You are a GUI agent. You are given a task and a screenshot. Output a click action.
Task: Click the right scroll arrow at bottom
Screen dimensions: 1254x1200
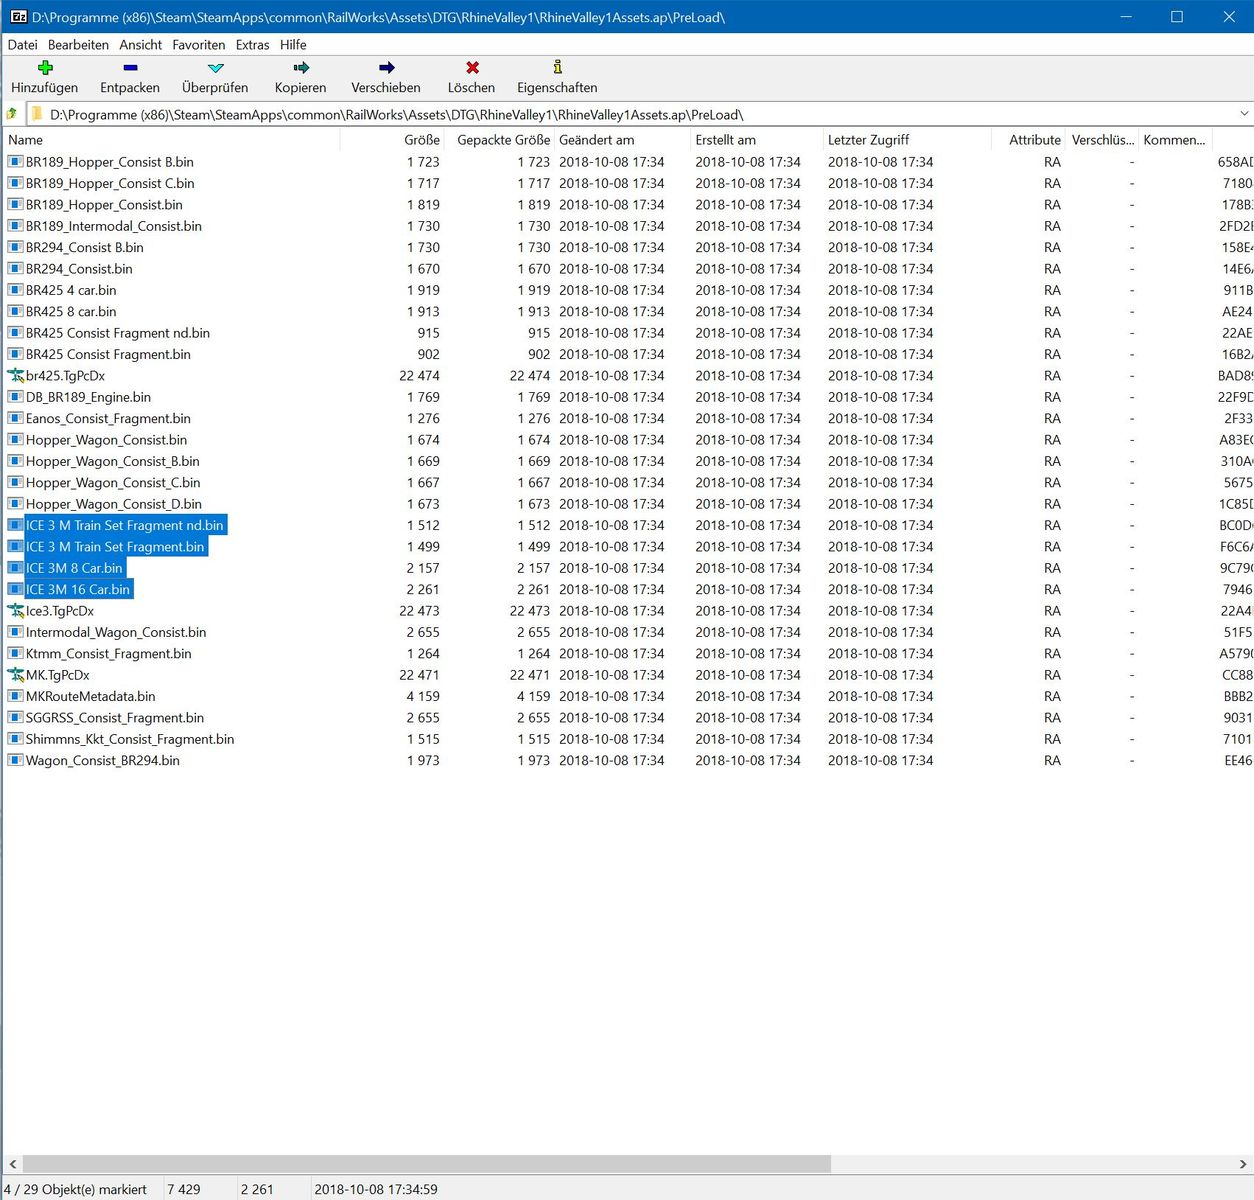click(1243, 1164)
